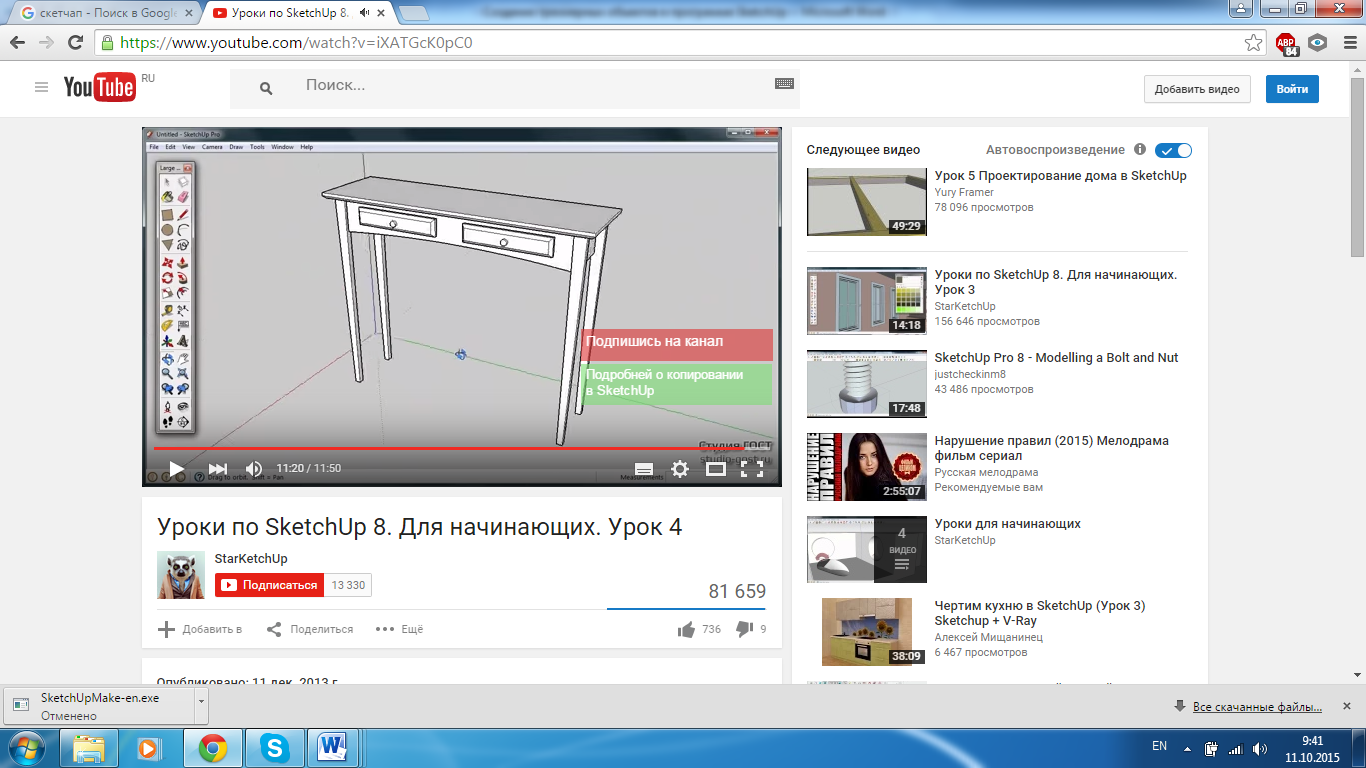This screenshot has width=1366, height=768.
Task: Click the YouTube logo
Action: tap(100, 87)
